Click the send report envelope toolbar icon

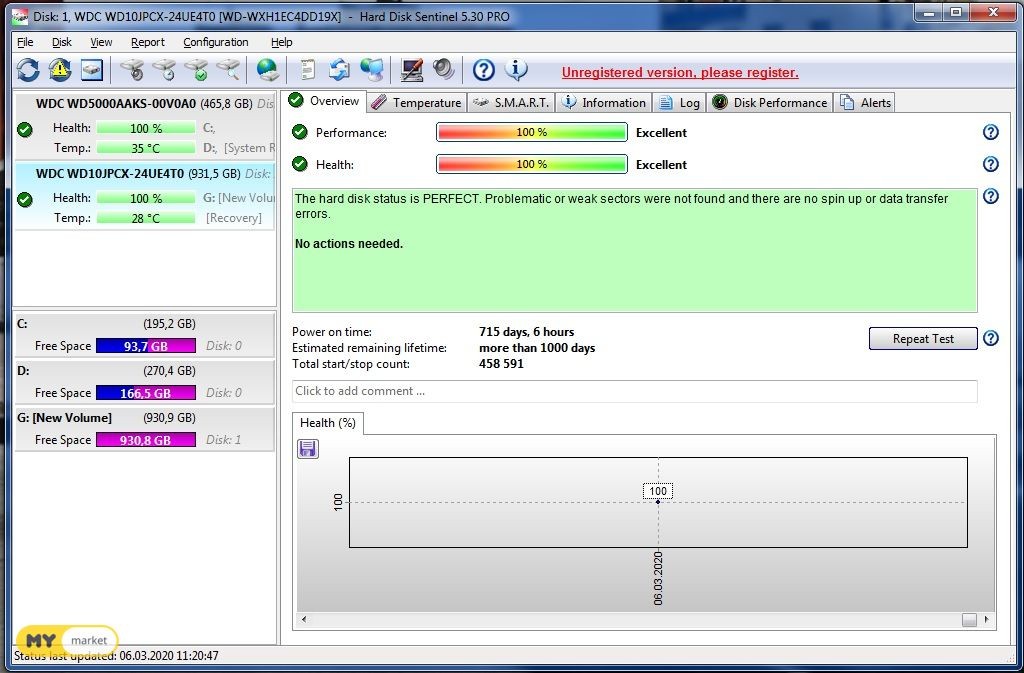coord(340,69)
